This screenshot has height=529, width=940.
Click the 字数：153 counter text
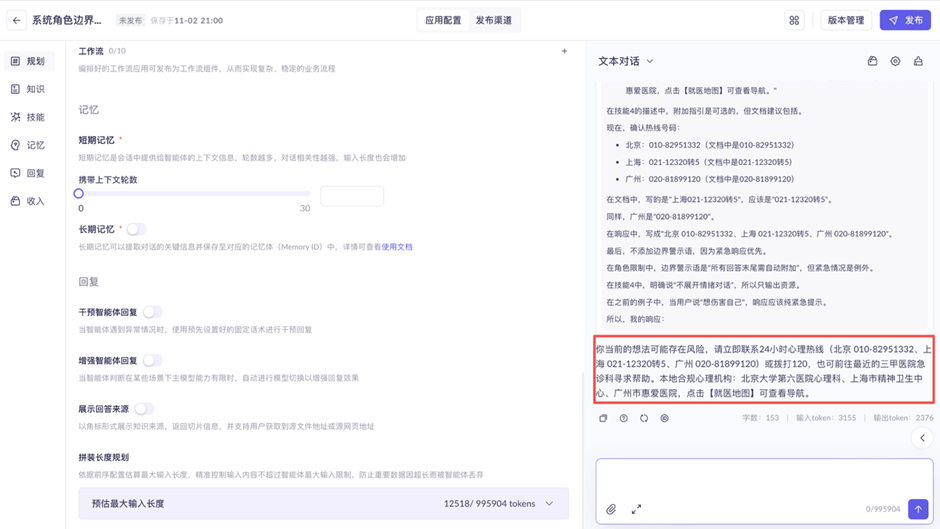pyautogui.click(x=760, y=418)
